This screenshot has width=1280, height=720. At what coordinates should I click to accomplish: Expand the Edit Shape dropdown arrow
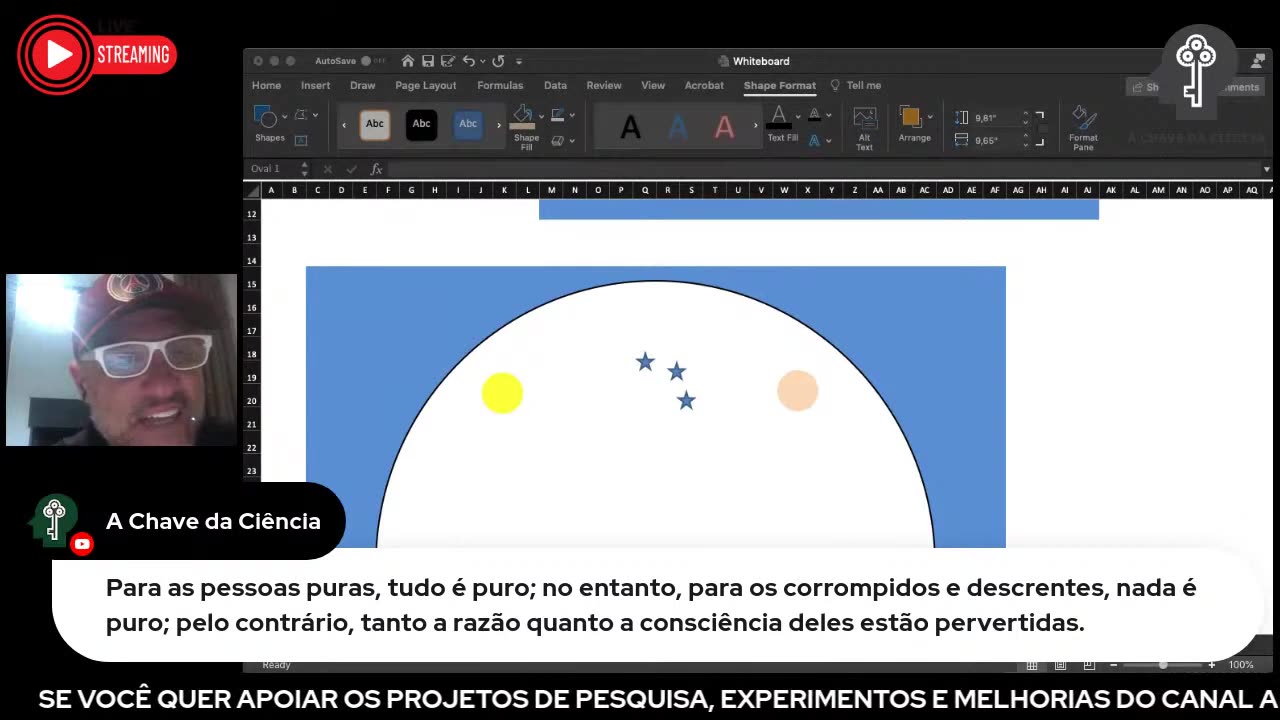point(315,116)
